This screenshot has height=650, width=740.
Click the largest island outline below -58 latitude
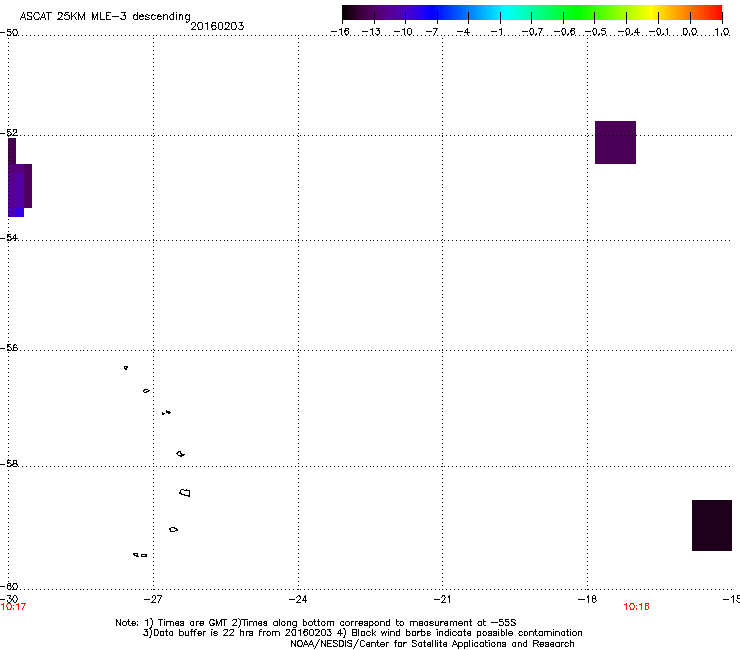[x=185, y=493]
